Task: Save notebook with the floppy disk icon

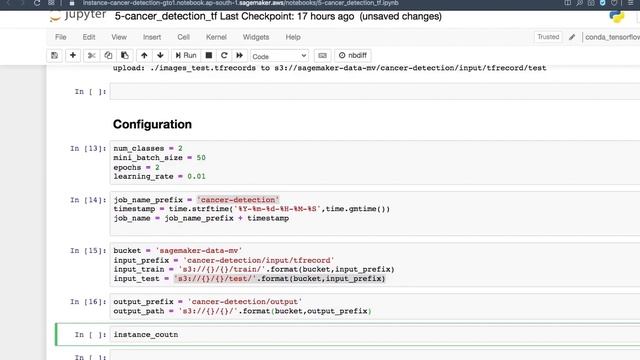Action: 54,56
